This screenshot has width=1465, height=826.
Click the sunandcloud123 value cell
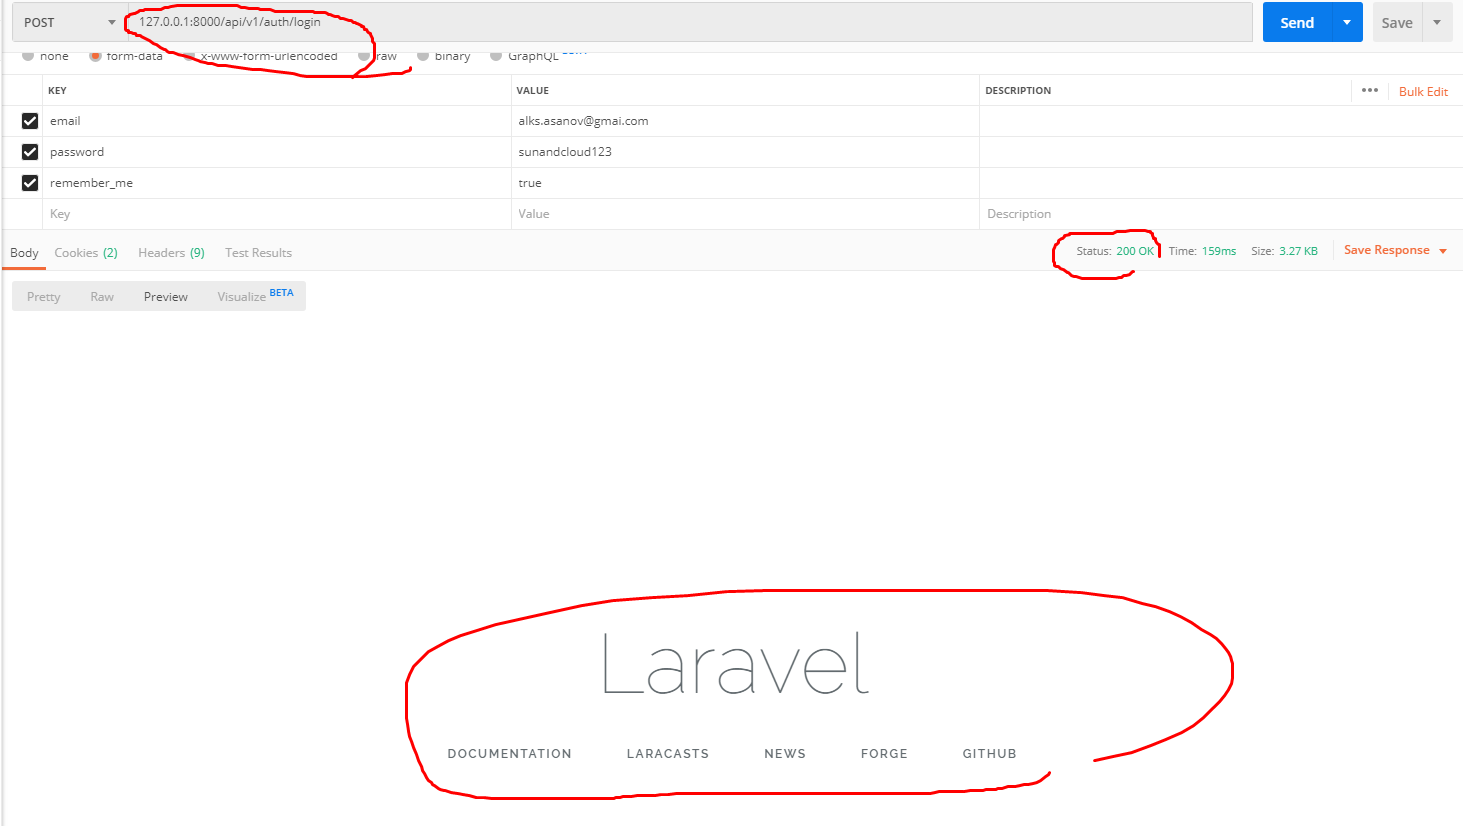[x=745, y=152]
